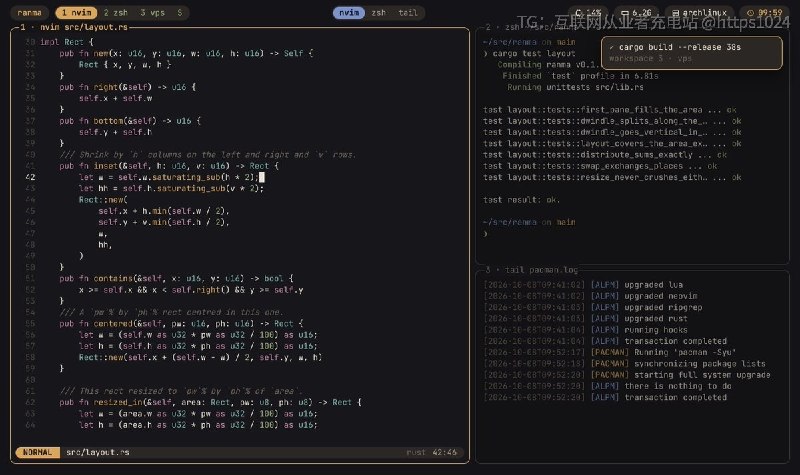Select the last workspace symbol after vps
The image size is (800, 475).
click(180, 12)
